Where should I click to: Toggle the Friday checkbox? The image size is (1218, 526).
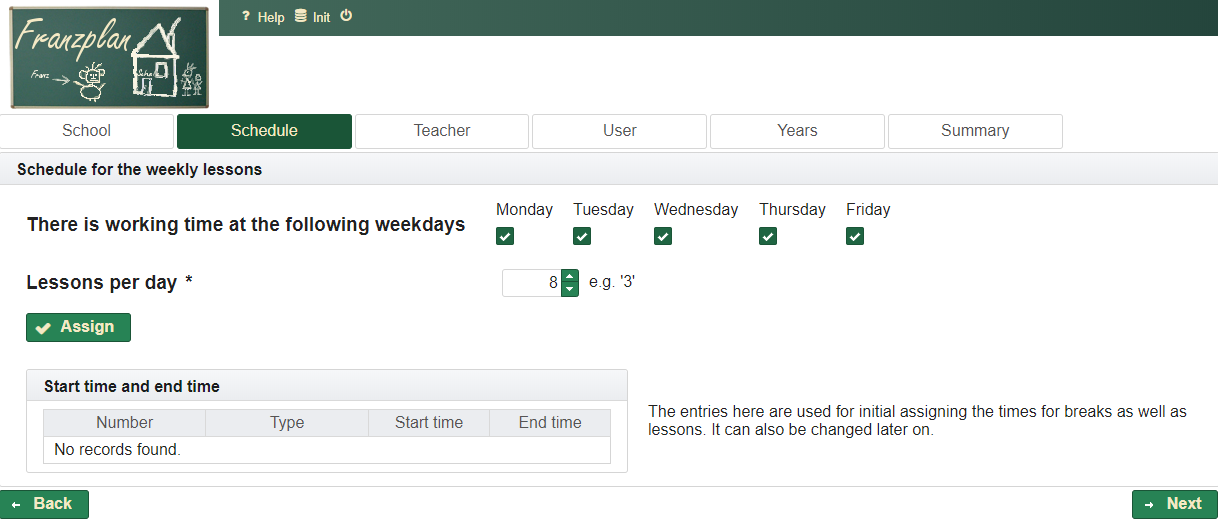click(855, 237)
